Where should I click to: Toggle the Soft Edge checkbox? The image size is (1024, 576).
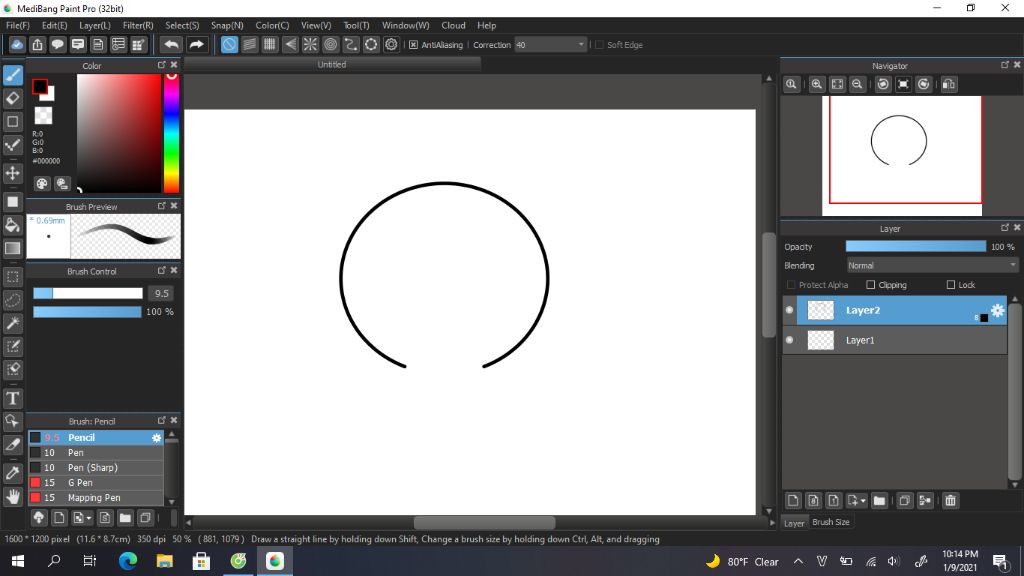pos(599,45)
